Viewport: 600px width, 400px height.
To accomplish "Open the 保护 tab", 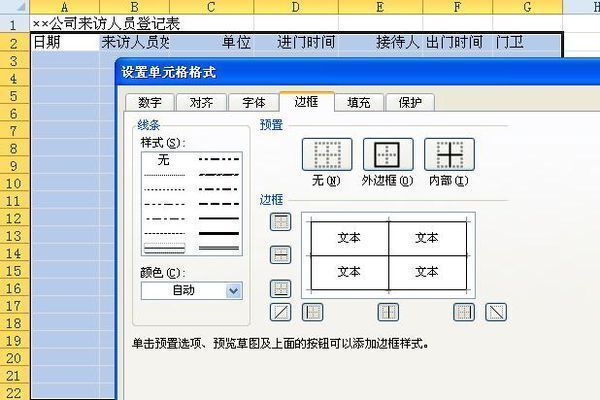I will point(410,102).
